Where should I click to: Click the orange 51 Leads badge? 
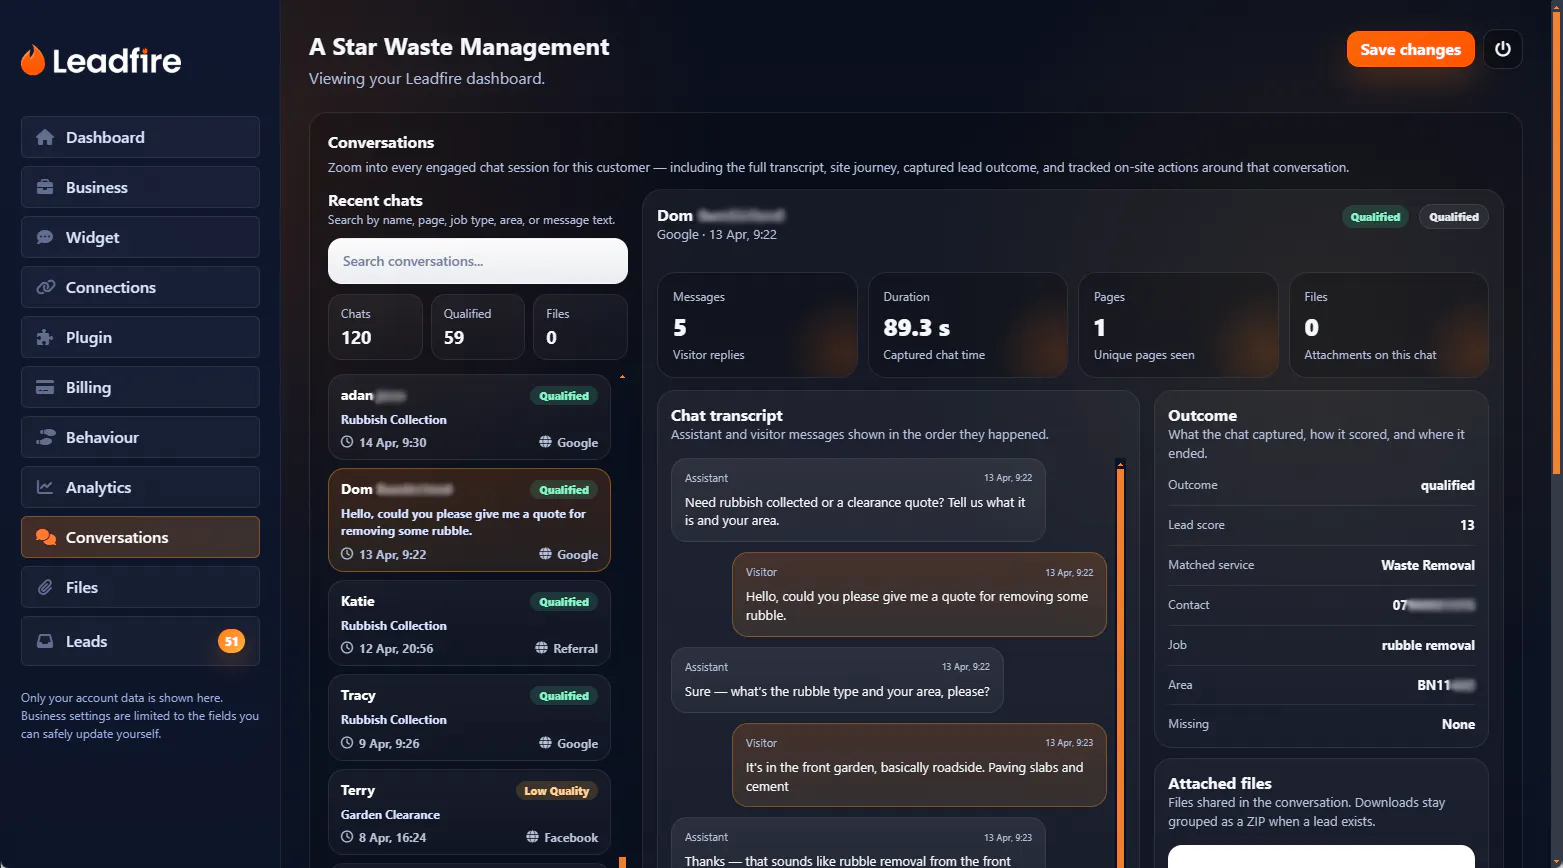[x=231, y=641]
